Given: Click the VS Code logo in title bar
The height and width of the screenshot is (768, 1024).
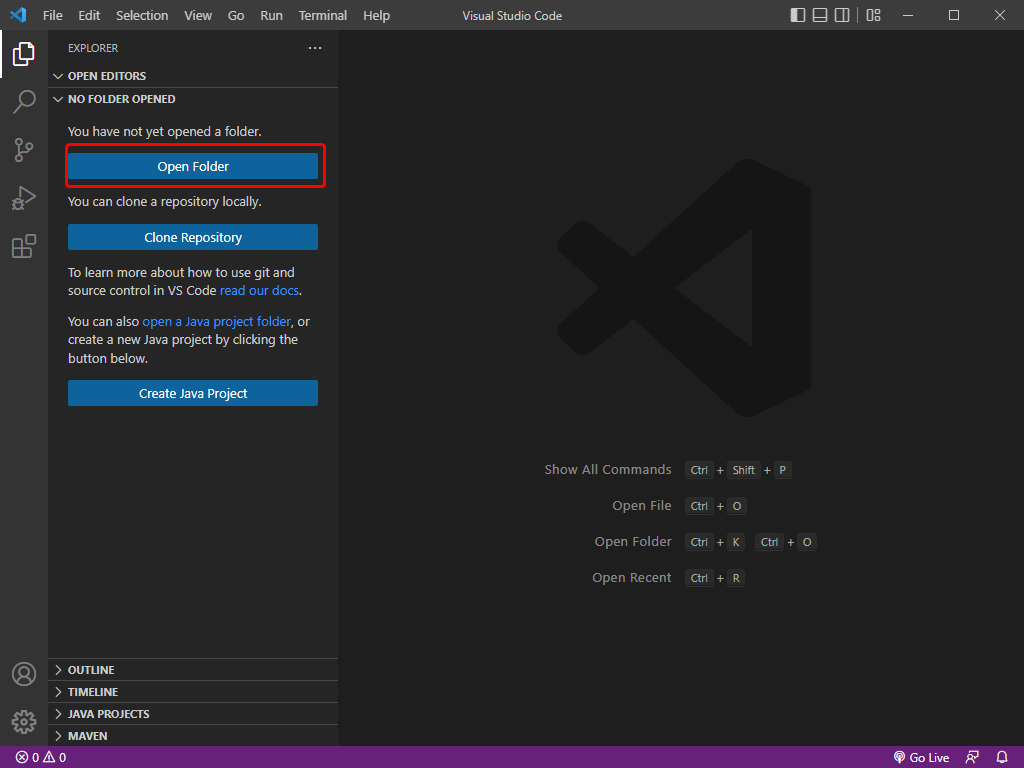Looking at the screenshot, I should pos(18,15).
